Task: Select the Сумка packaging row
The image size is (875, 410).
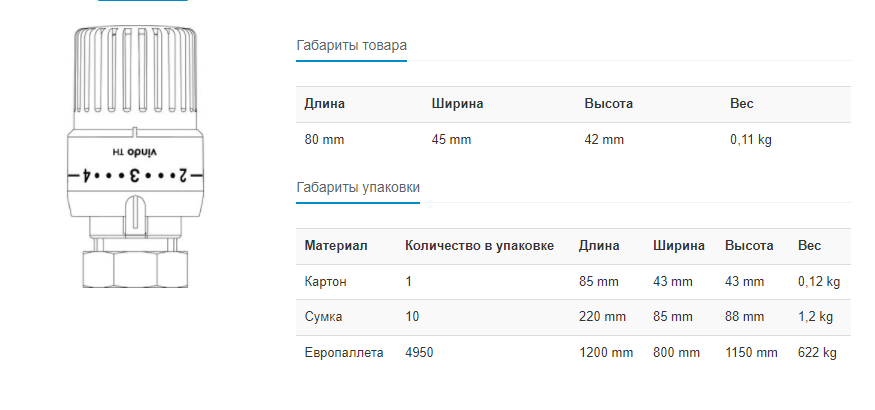Action: pyautogui.click(x=573, y=317)
